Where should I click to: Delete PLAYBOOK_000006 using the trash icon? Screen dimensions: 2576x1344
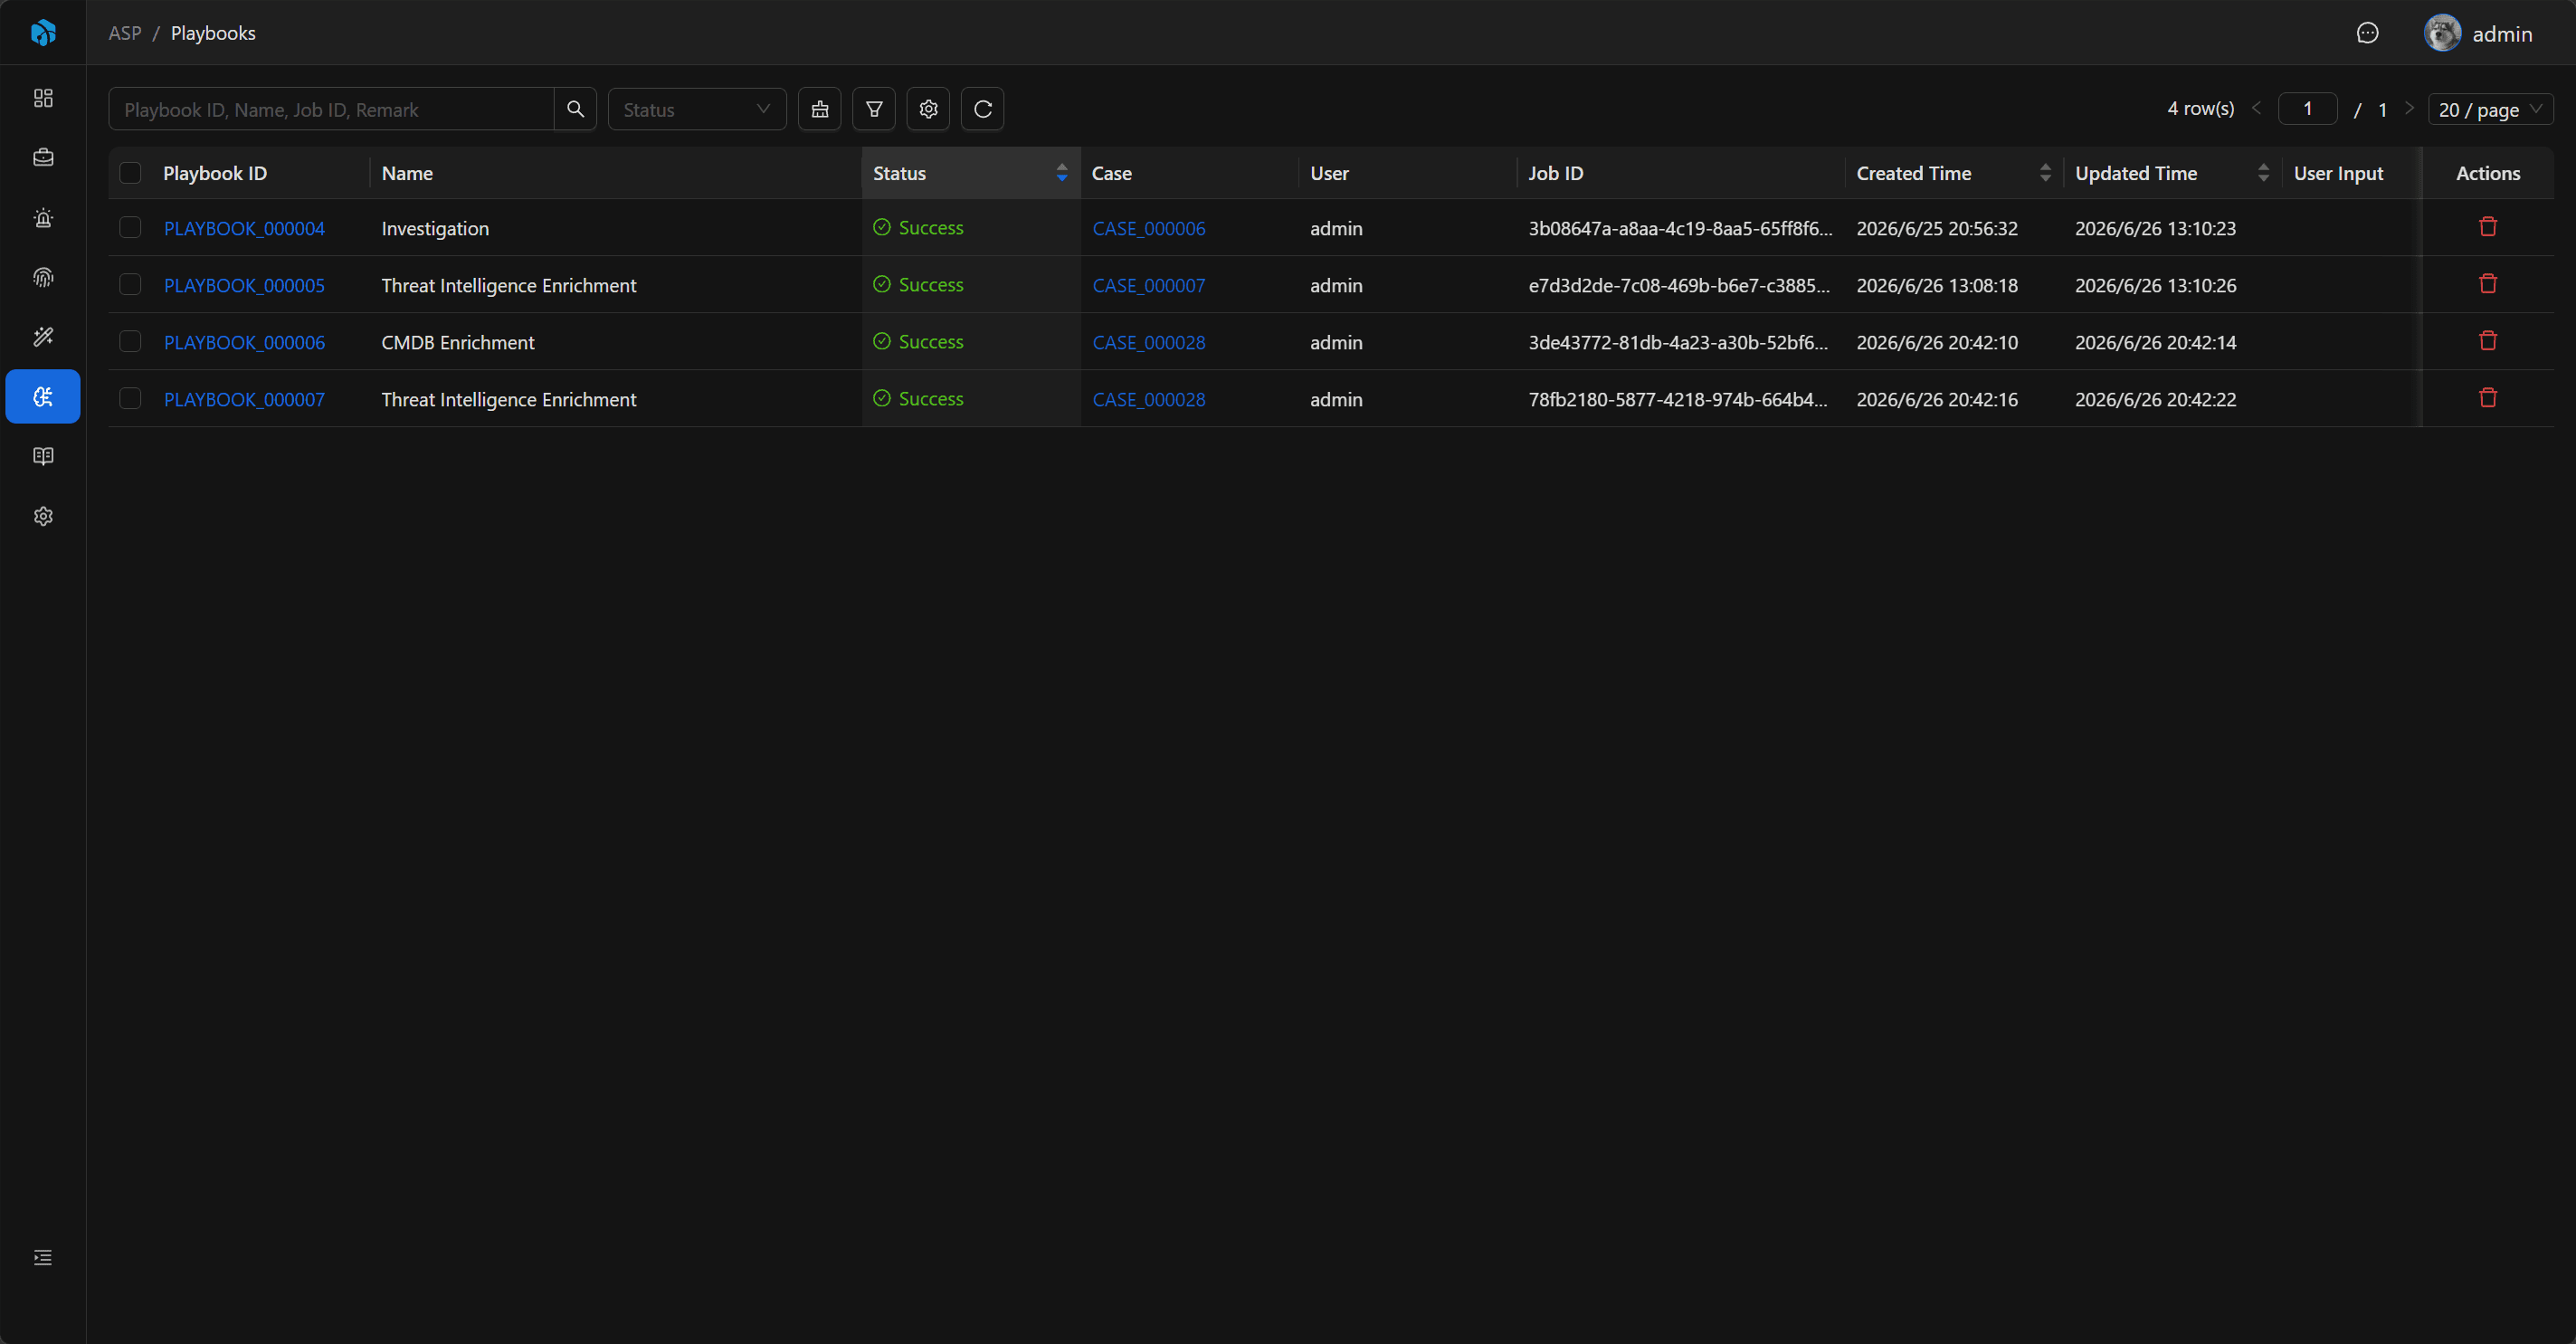click(2488, 341)
